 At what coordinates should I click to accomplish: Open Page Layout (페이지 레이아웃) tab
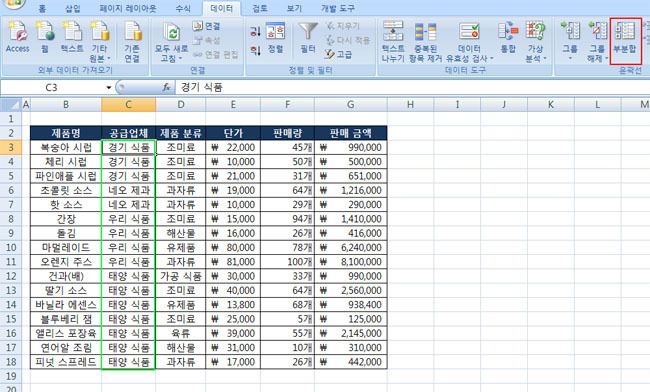(128, 8)
